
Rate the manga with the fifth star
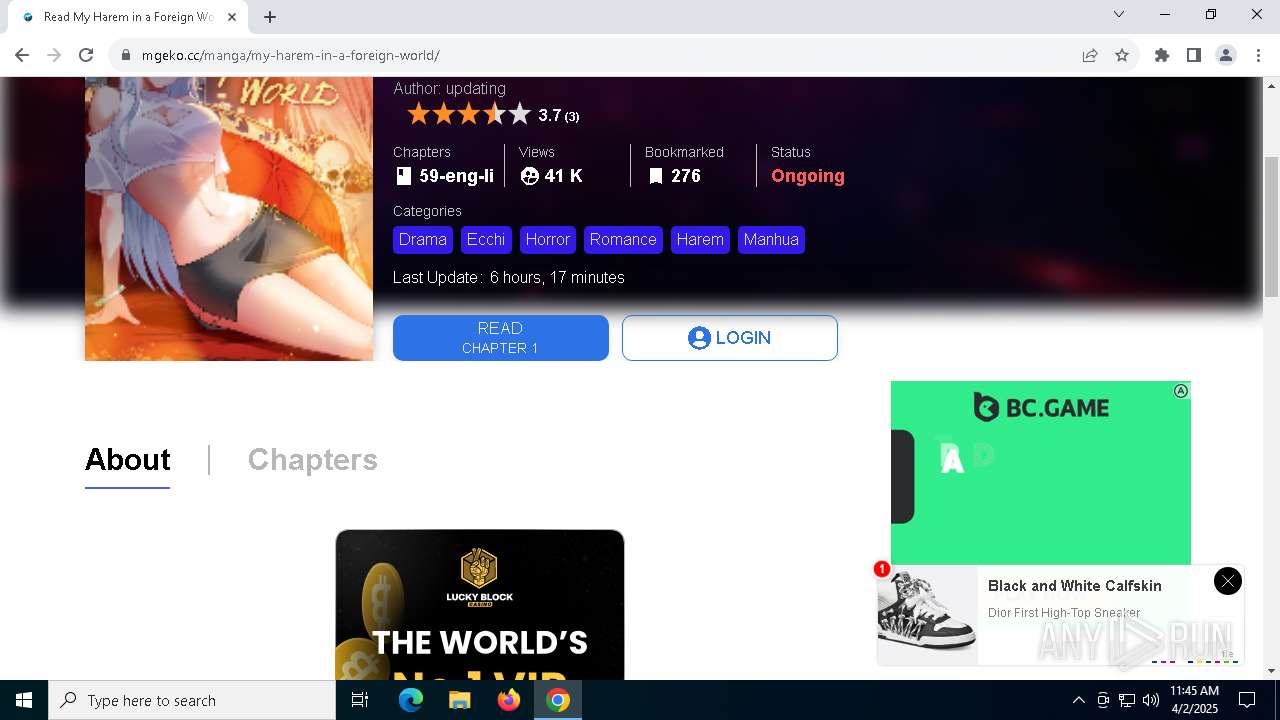(x=519, y=114)
